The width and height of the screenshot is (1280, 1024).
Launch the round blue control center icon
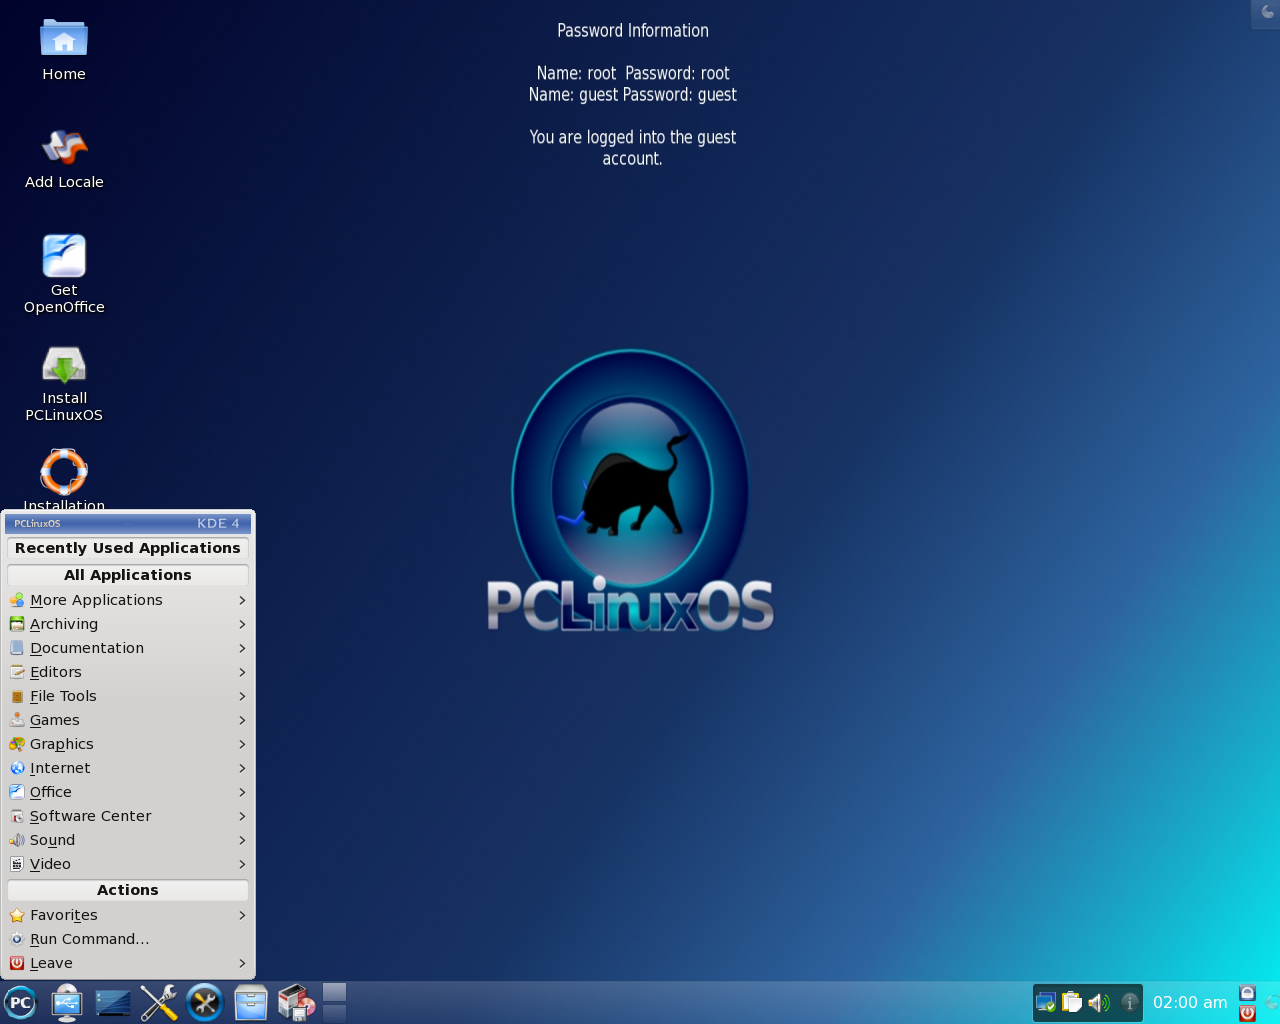pos(205,1003)
